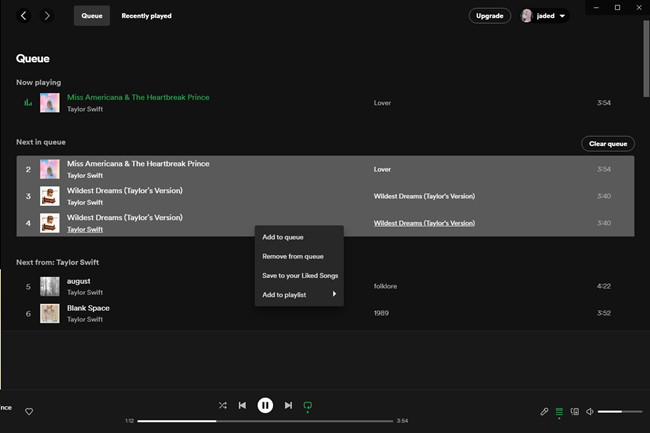Viewport: 650px width, 433px height.
Task: Click the now playing Lover album cover
Action: (50, 103)
